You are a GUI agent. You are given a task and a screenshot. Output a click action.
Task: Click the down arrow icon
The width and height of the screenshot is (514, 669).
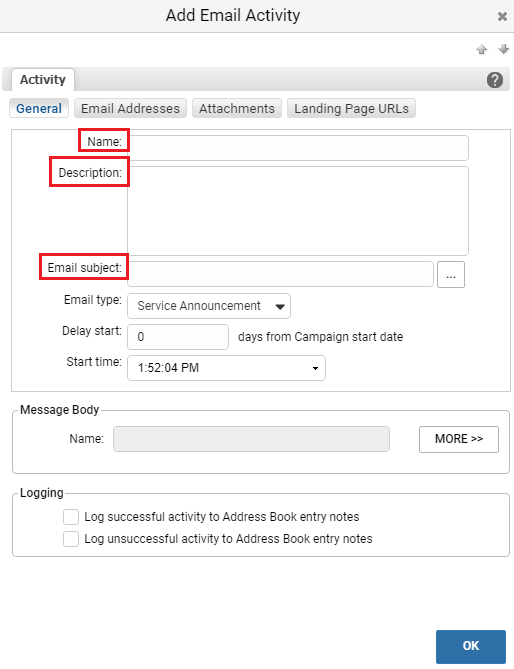coord(503,49)
